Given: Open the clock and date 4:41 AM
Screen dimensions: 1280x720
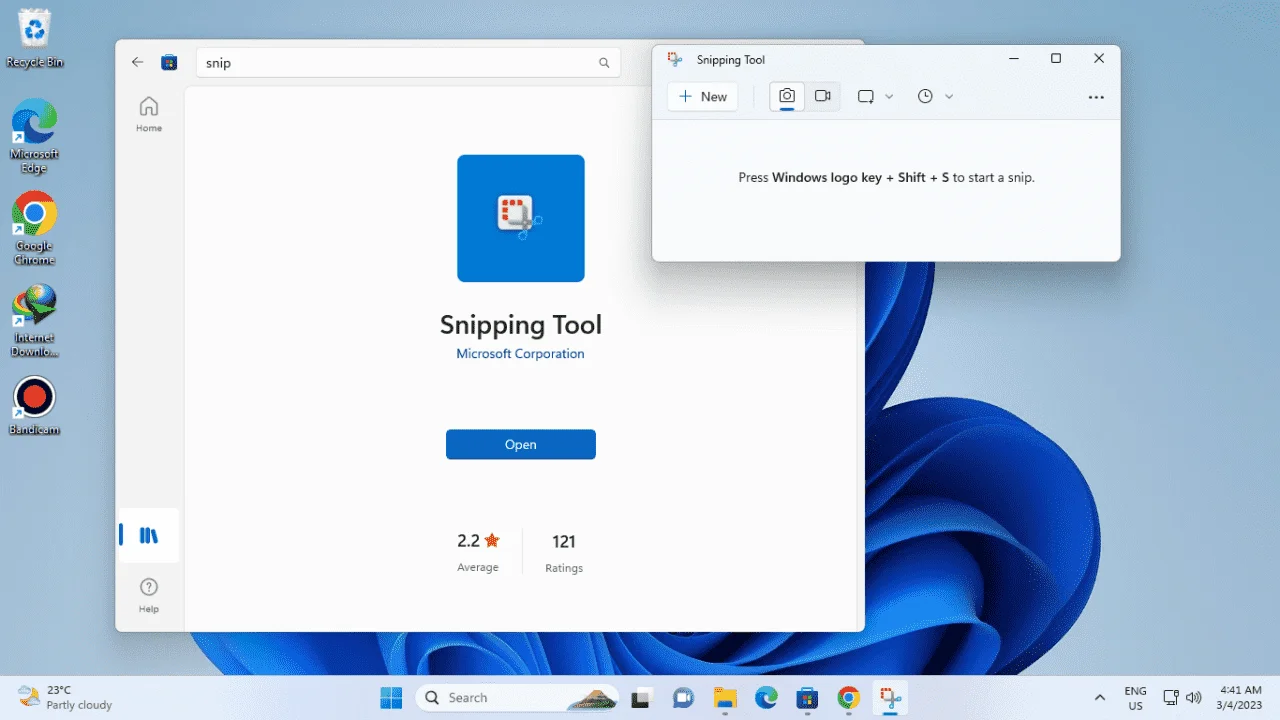Looking at the screenshot, I should pos(1240,697).
